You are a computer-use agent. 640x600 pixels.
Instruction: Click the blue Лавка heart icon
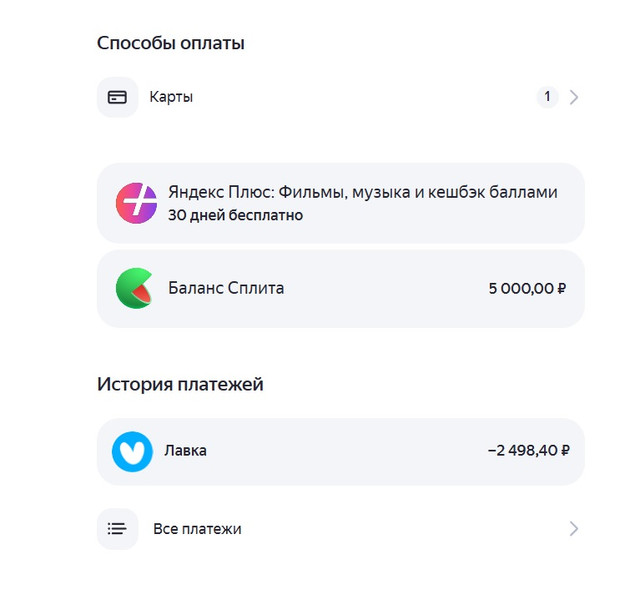(132, 451)
